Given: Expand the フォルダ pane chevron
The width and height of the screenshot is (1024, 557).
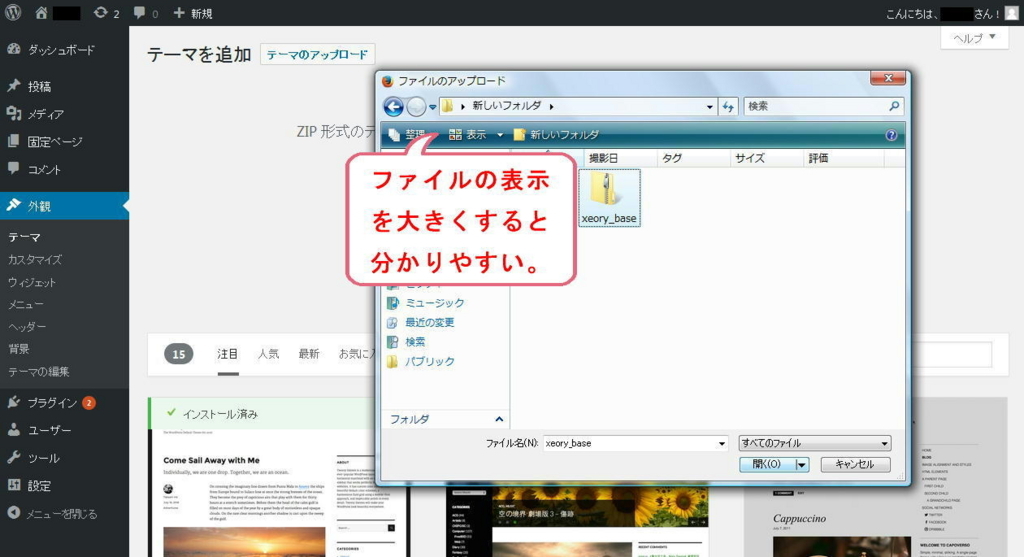Looking at the screenshot, I should point(499,419).
